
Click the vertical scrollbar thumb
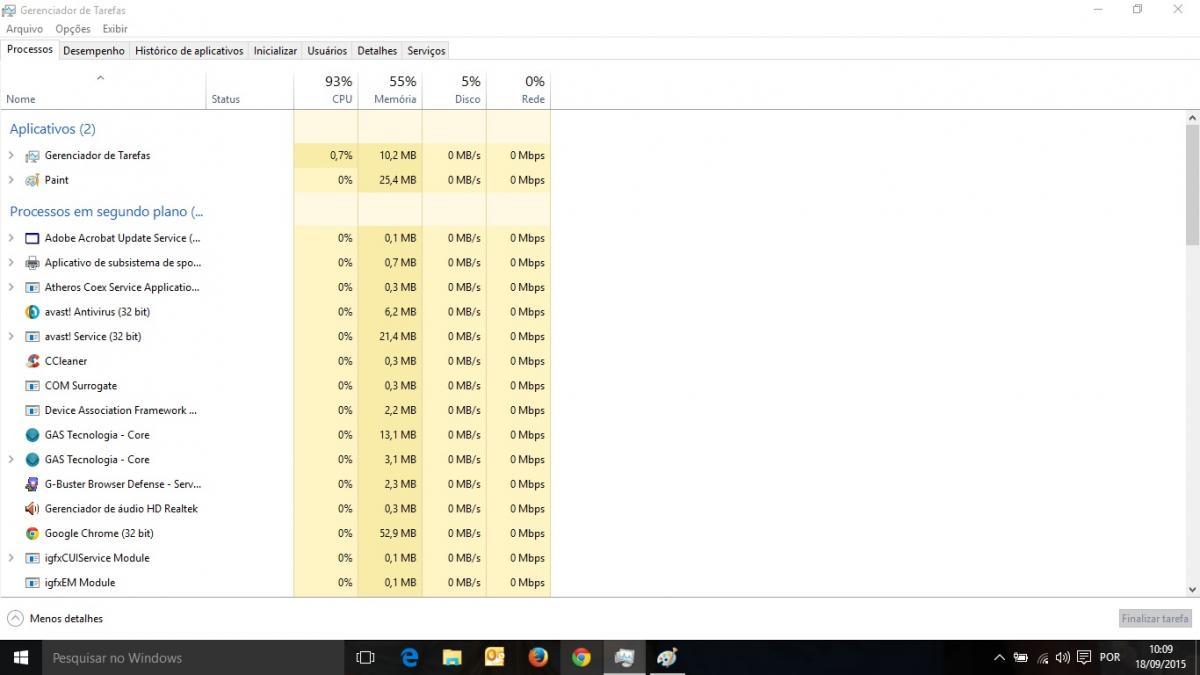click(x=1192, y=185)
